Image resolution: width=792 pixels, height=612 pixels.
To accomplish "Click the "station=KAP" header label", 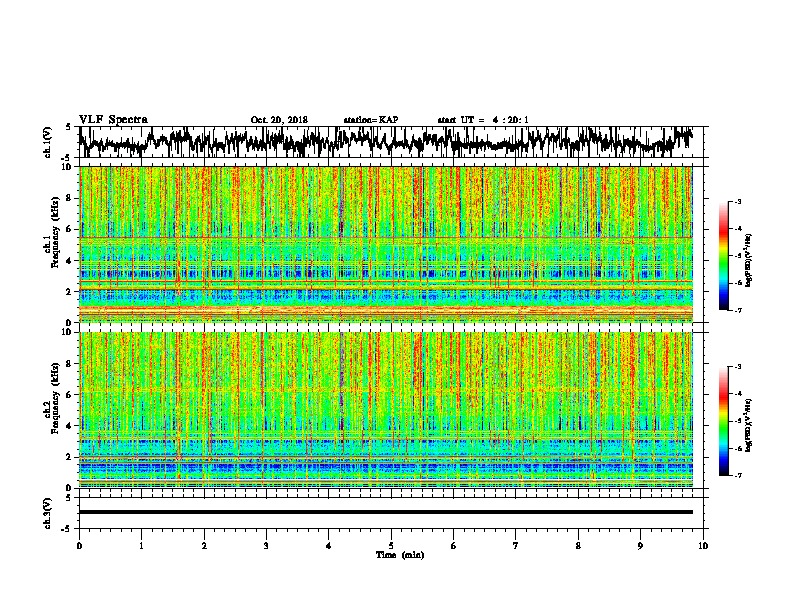I will coord(371,120).
